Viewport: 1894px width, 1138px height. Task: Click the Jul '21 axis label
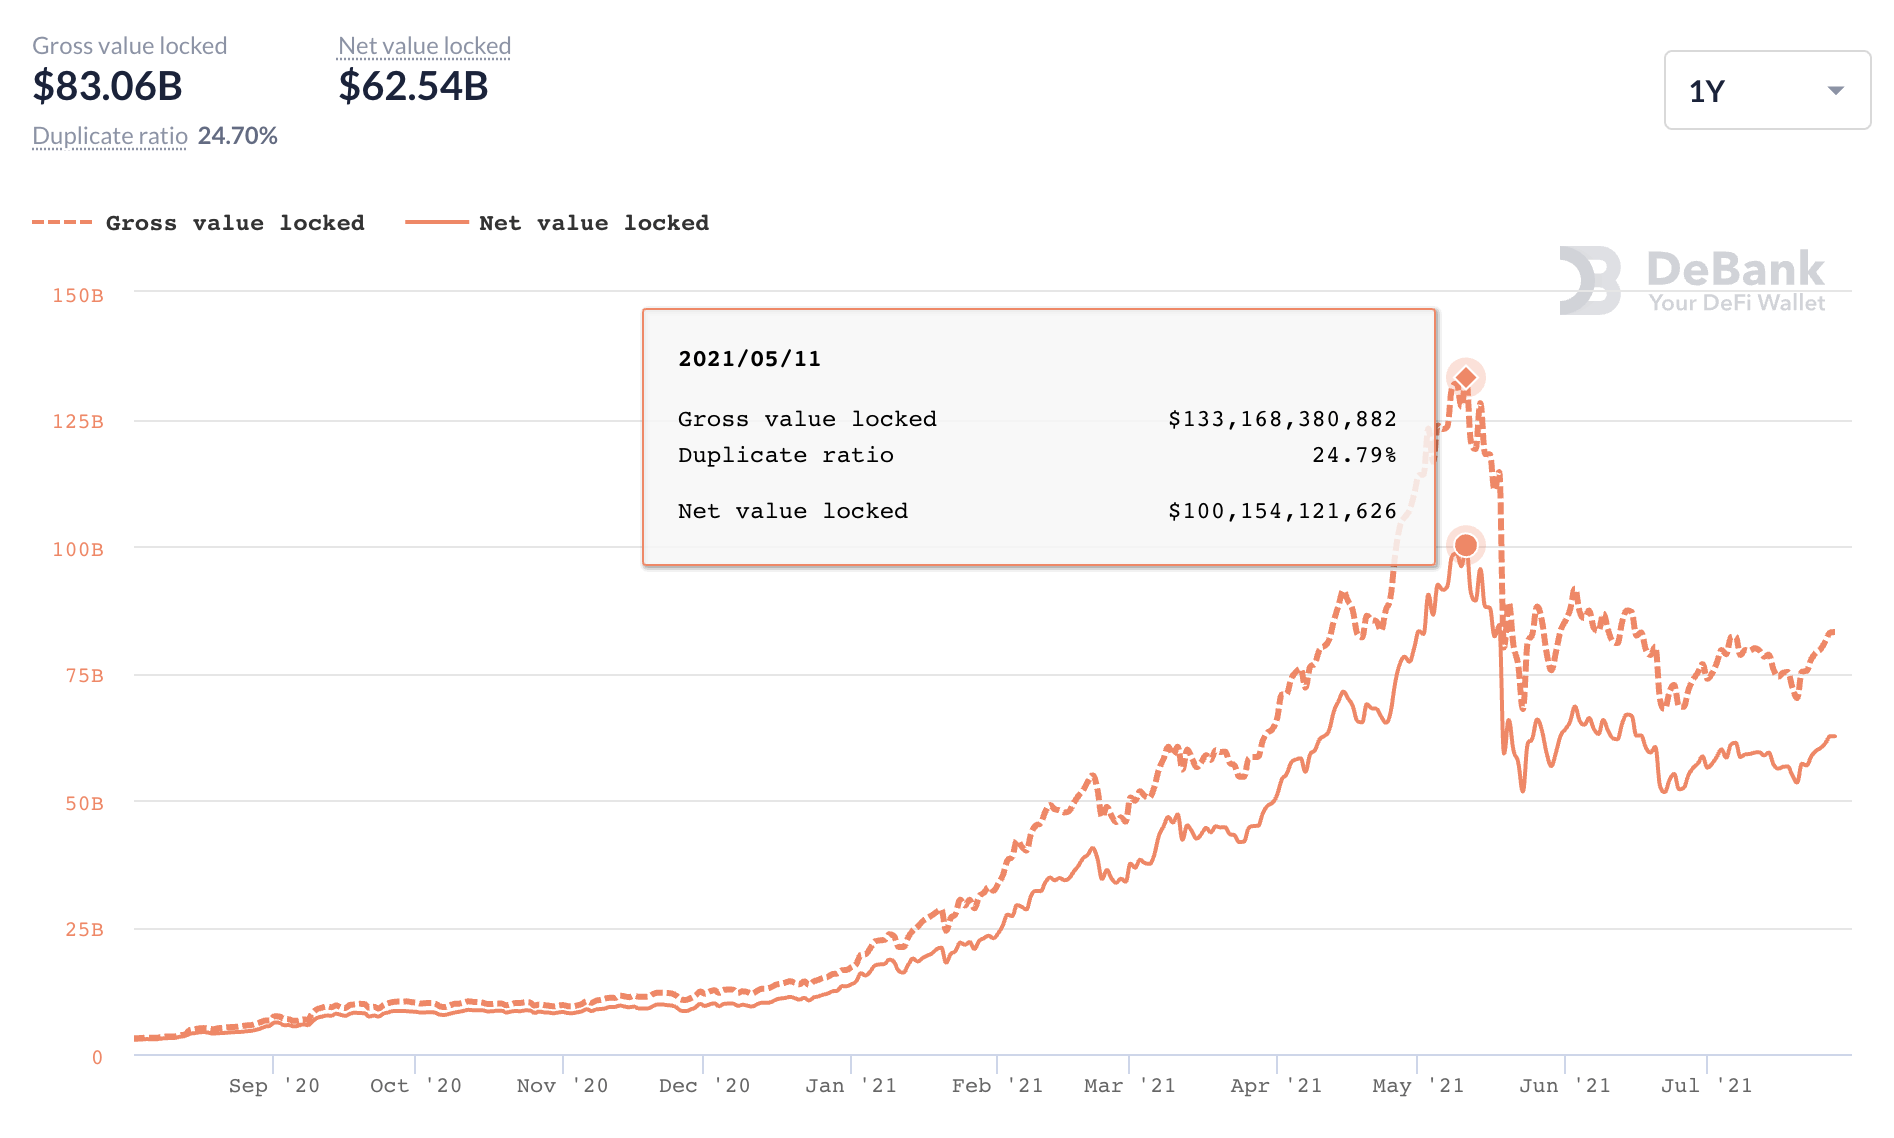click(x=1706, y=1086)
